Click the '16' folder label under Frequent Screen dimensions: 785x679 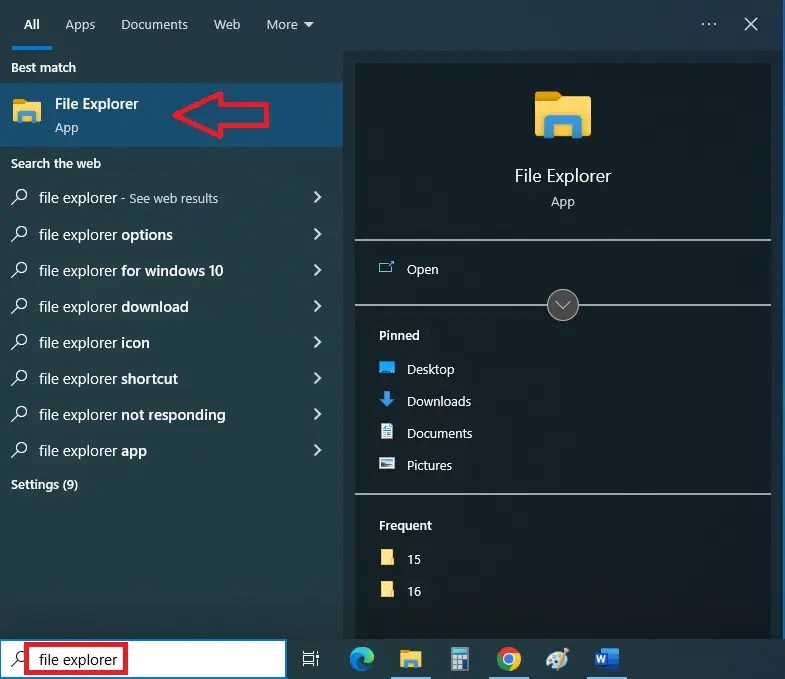414,591
